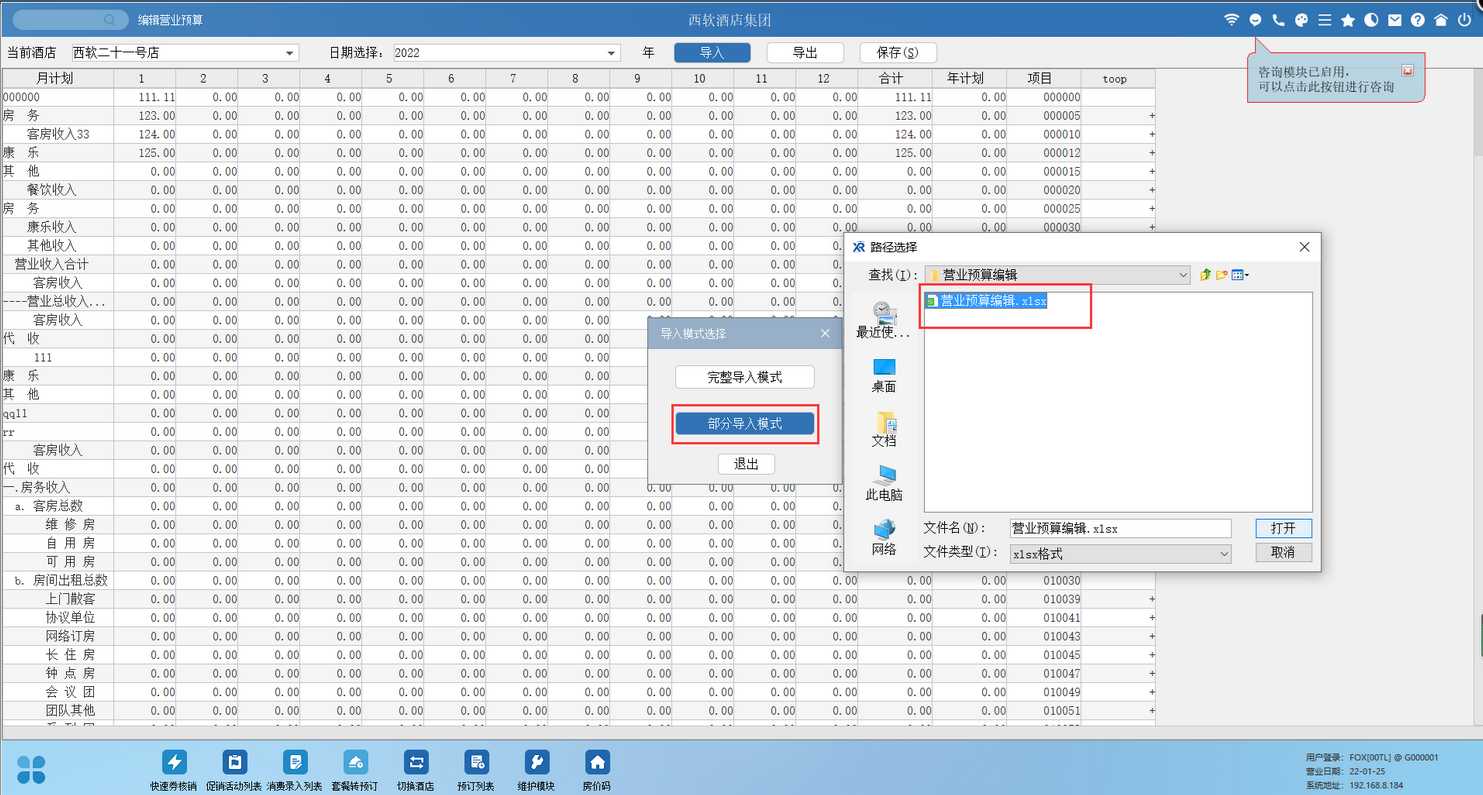The width and height of the screenshot is (1483, 795).
Task: Select the 客房收入33 row label
Action: (58, 134)
